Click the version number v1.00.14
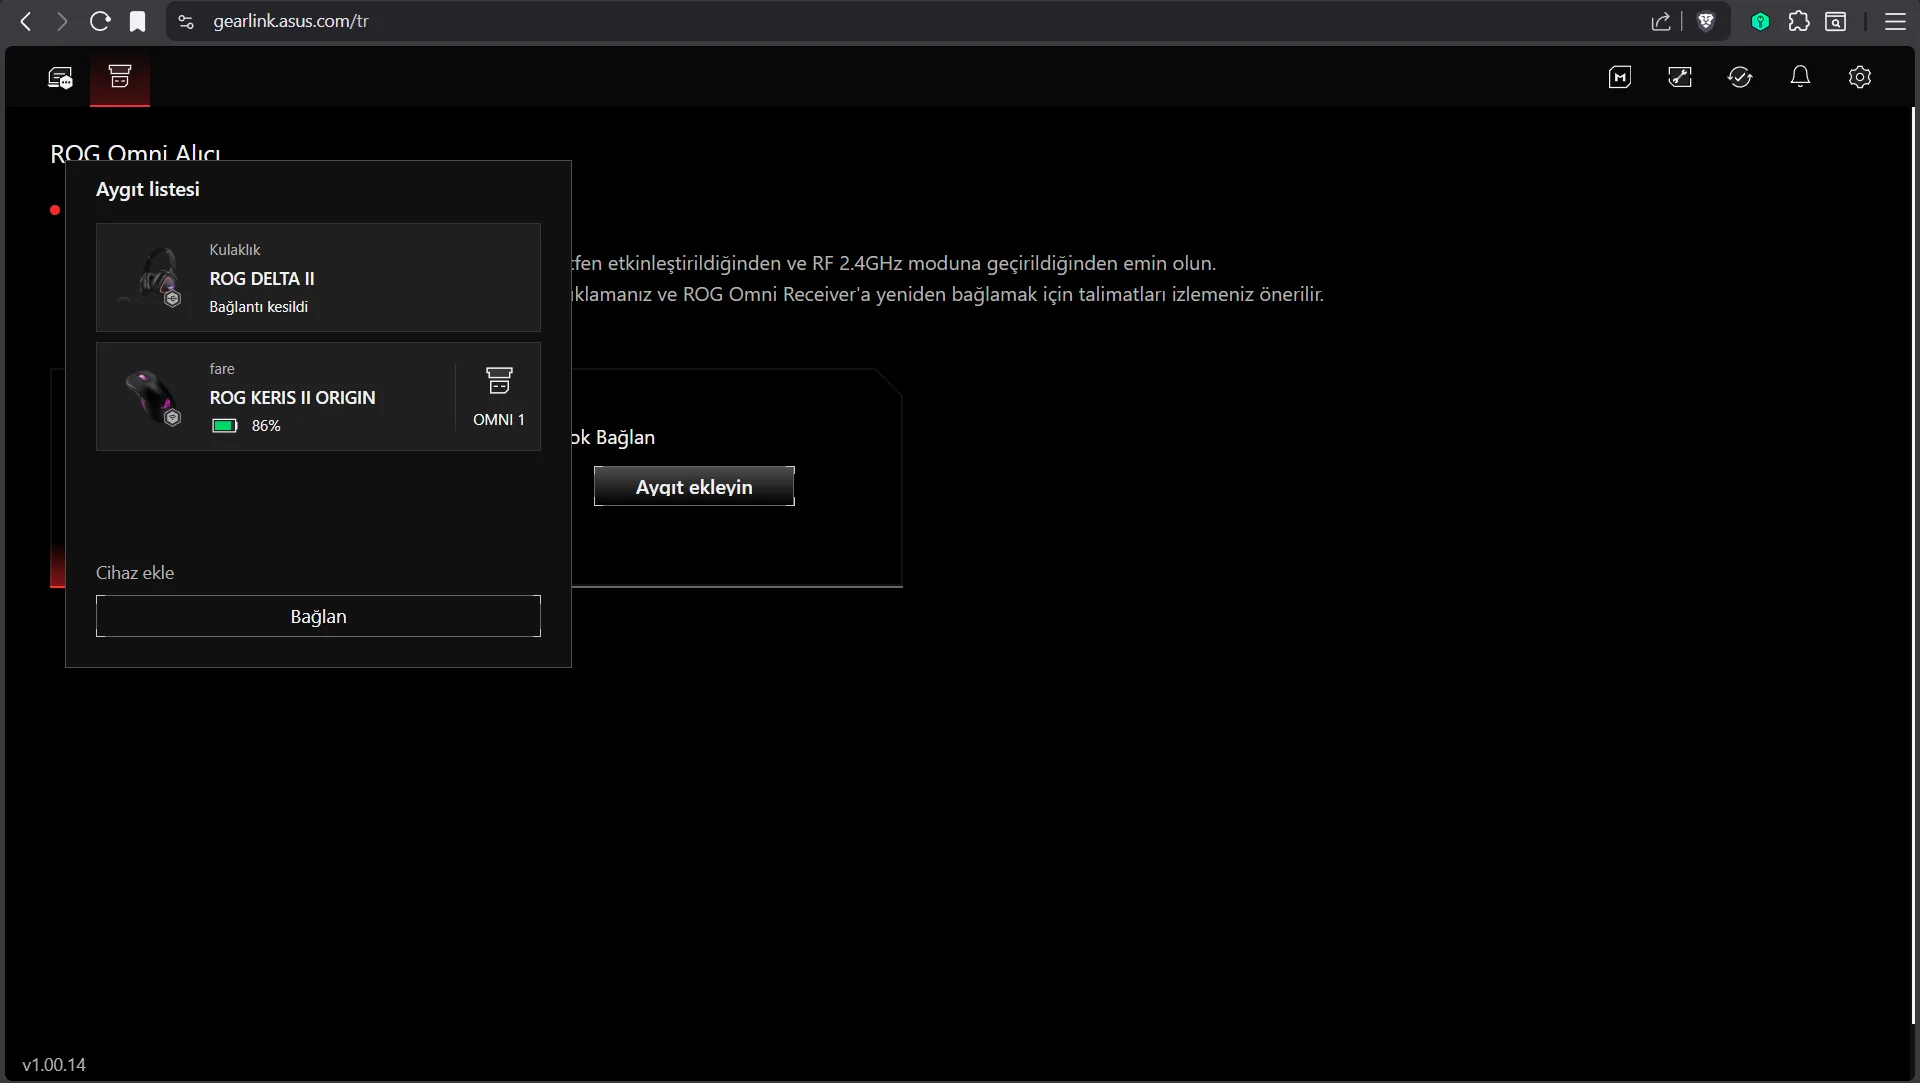 pyautogui.click(x=54, y=1065)
